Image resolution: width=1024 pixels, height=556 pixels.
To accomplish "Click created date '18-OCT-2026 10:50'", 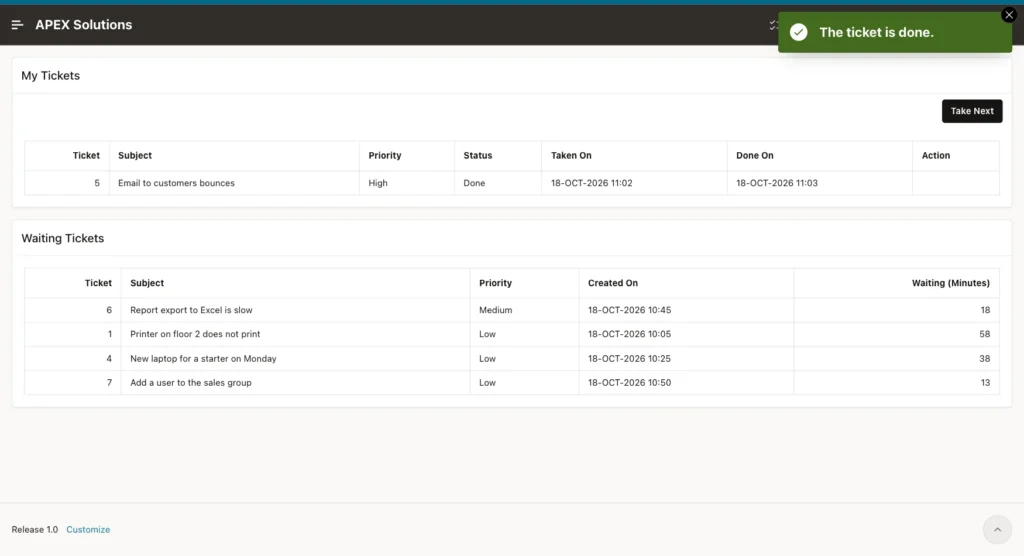I will [x=630, y=383].
